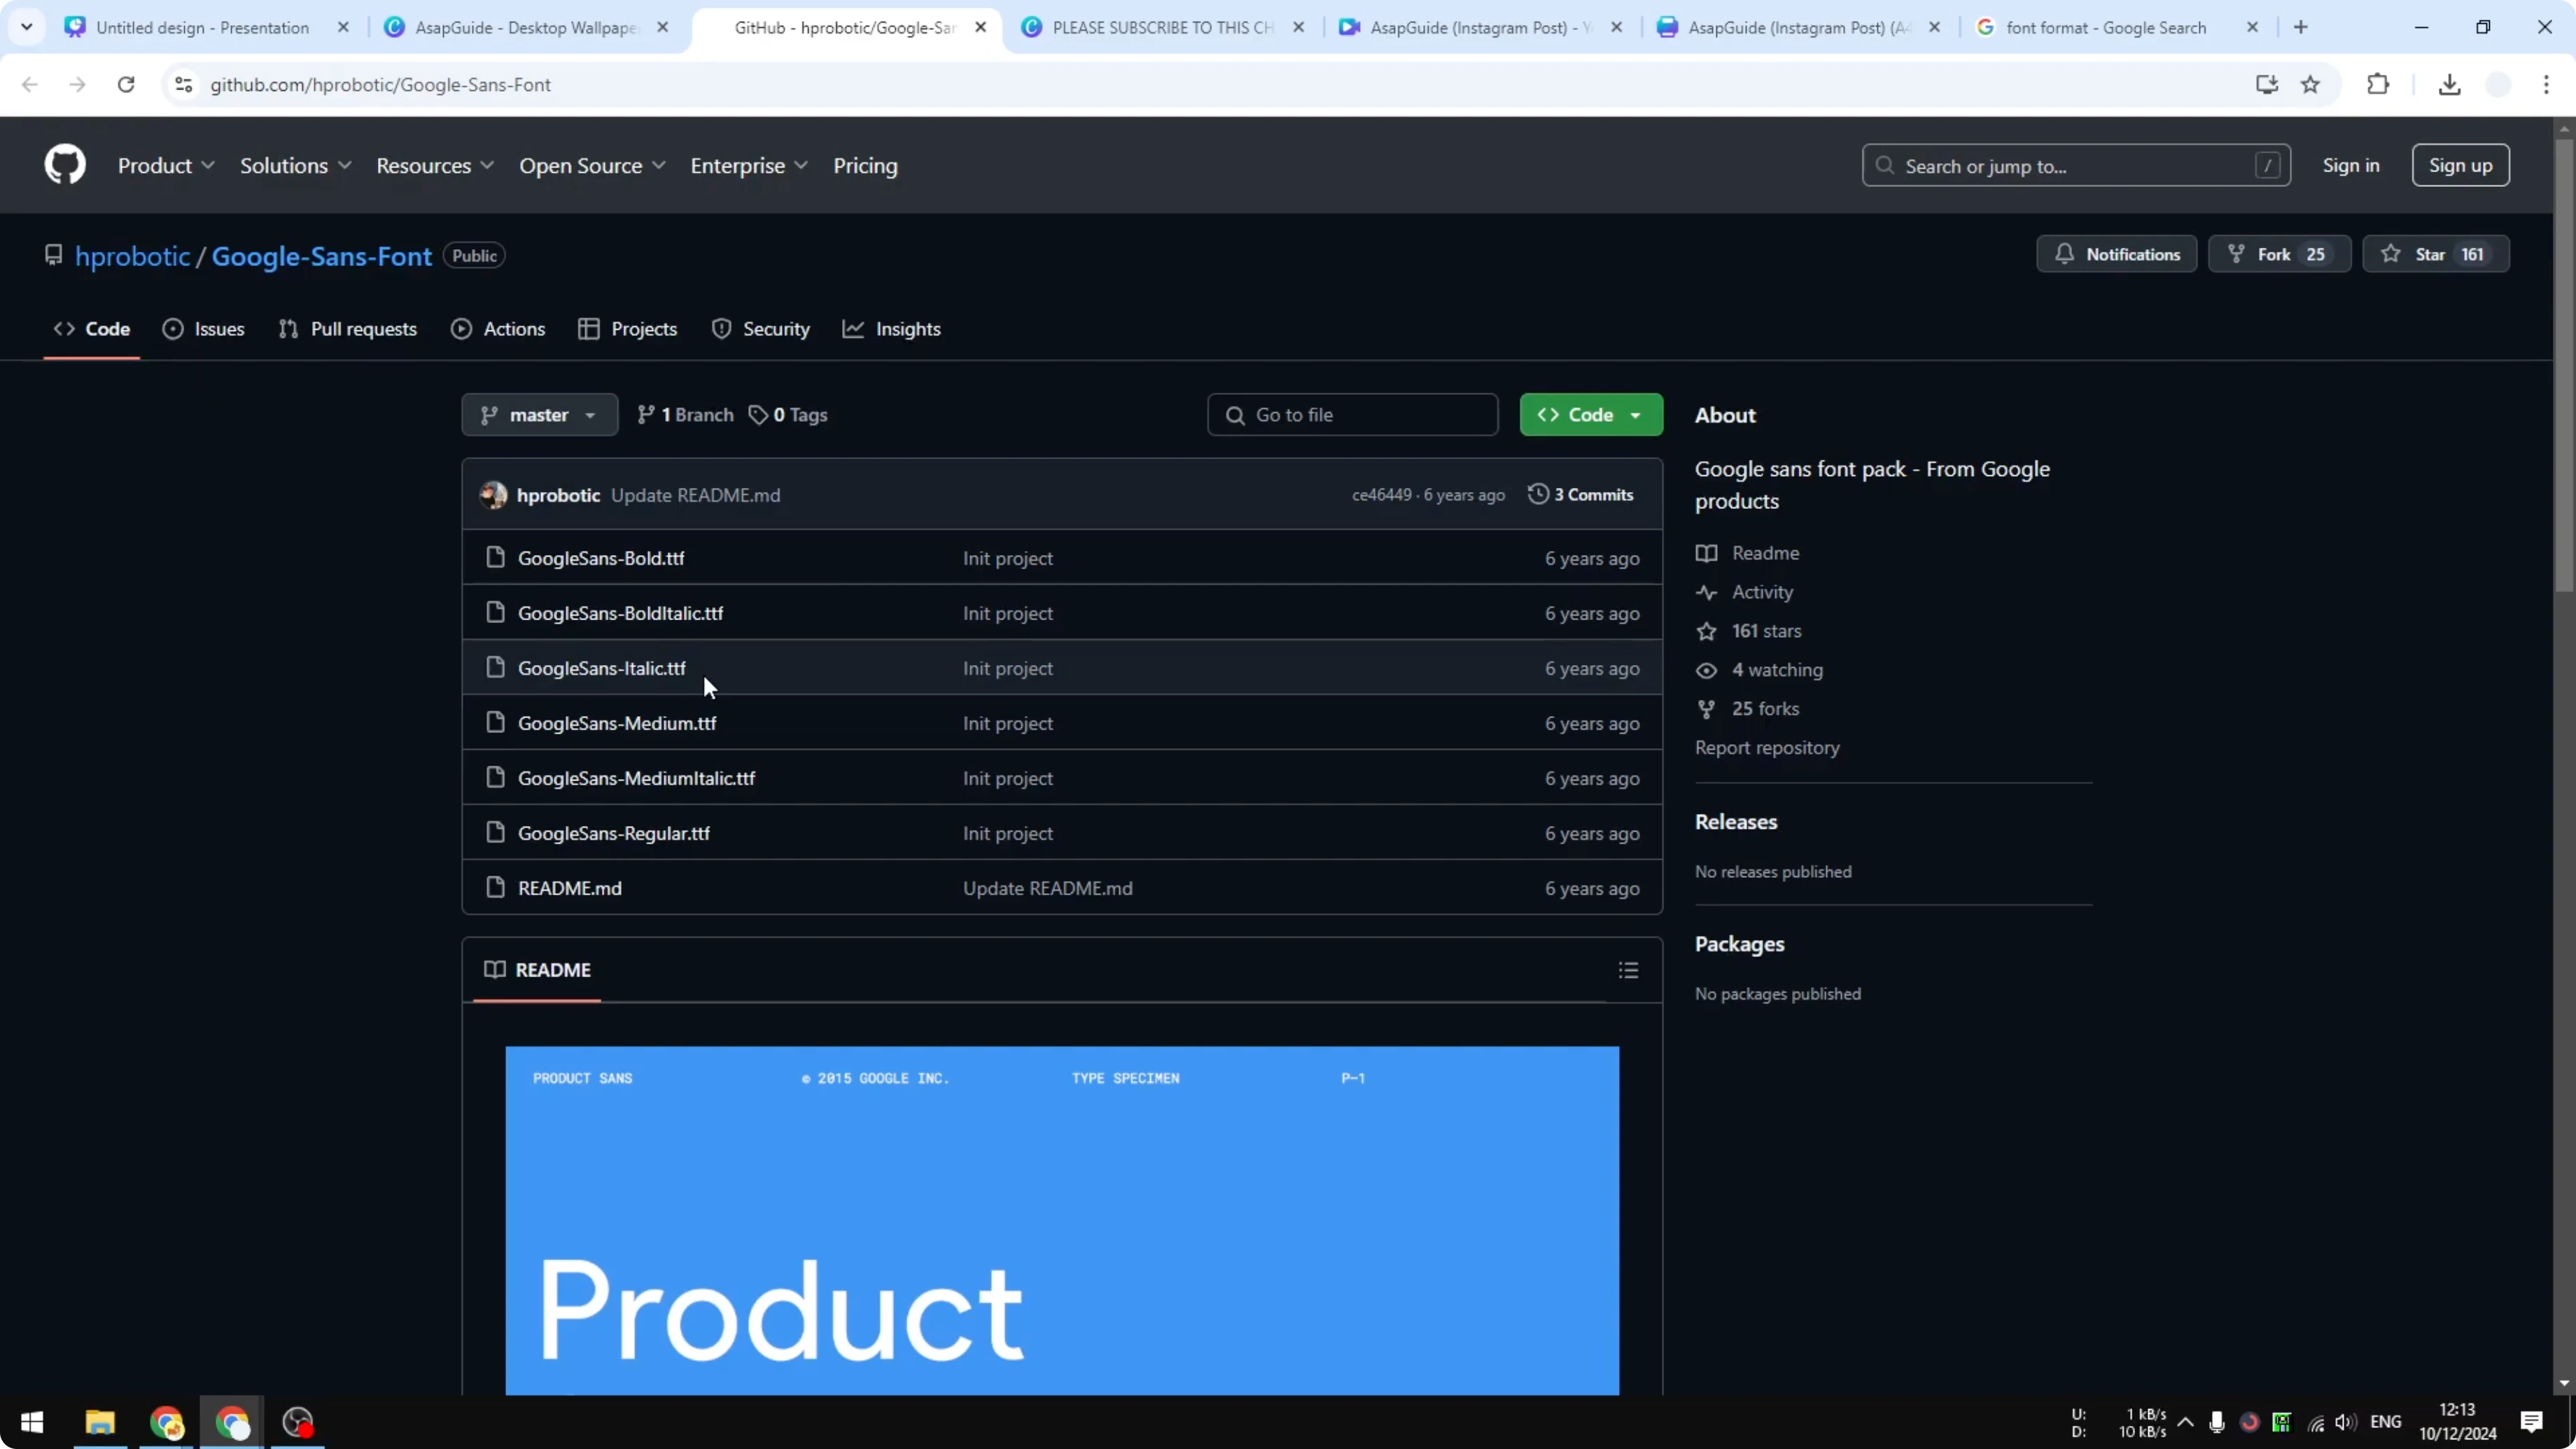Open the master branch dropdown
This screenshot has height=1449, width=2576.
pyautogui.click(x=538, y=414)
